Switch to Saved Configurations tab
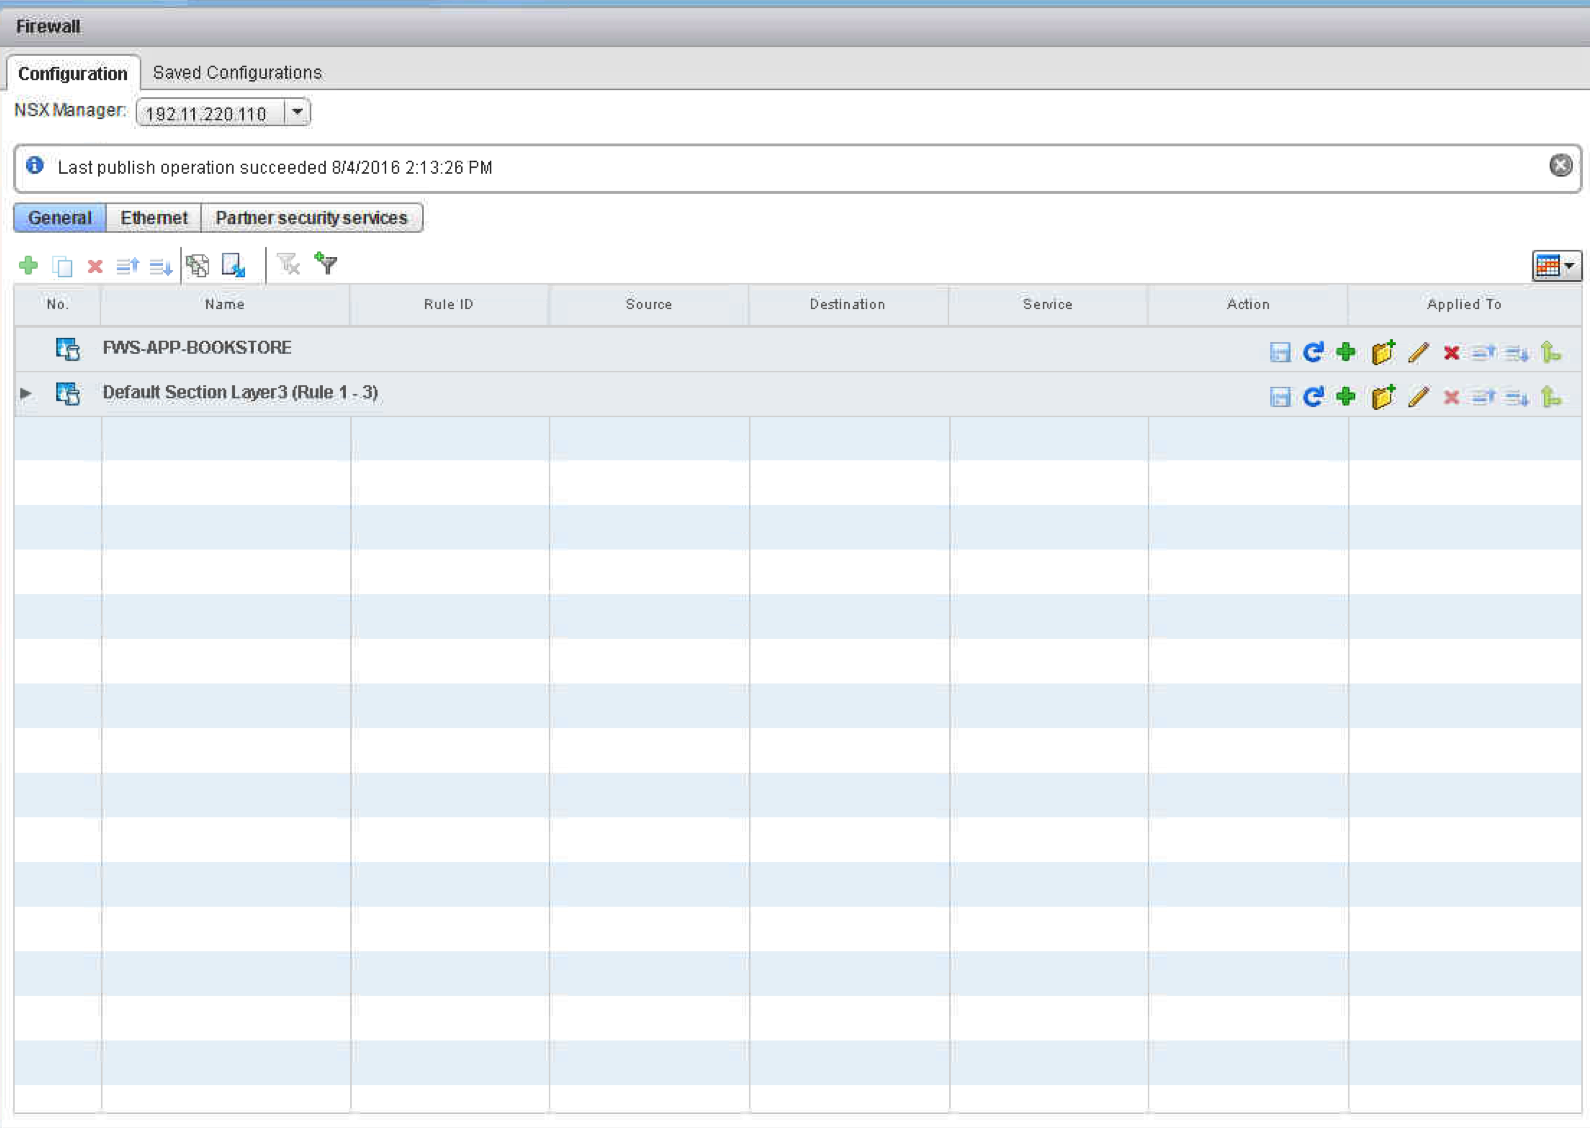Image resolution: width=1590 pixels, height=1128 pixels. point(237,73)
